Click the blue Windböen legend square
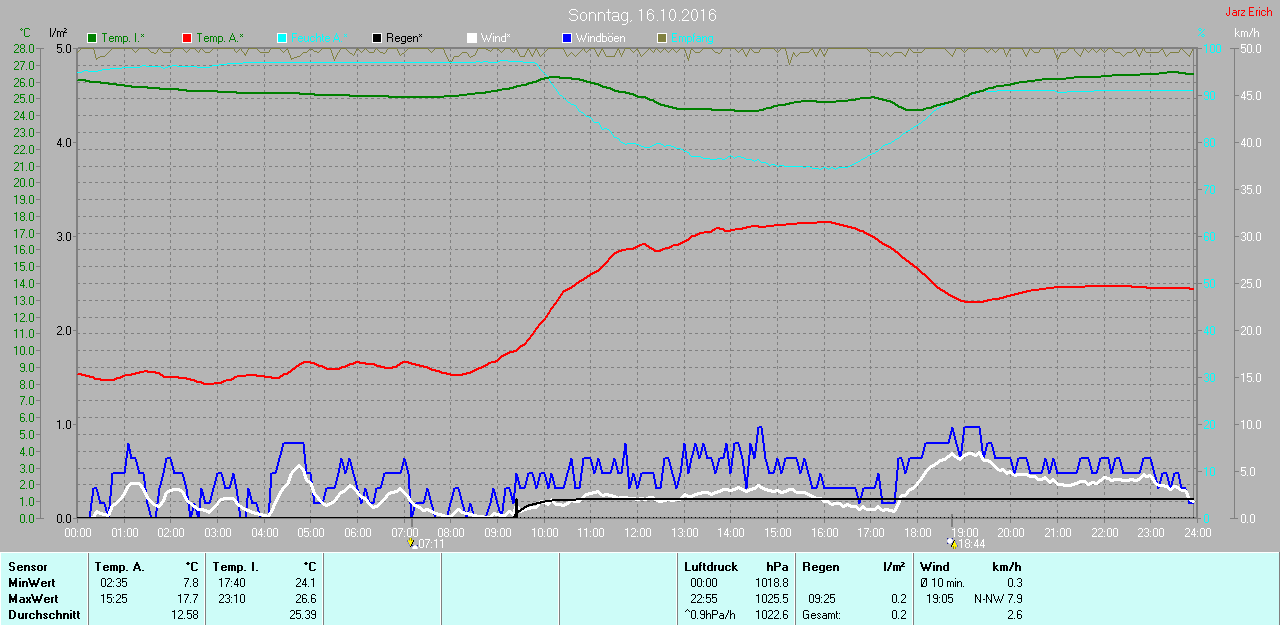Viewport: 1280px width, 625px height. click(567, 38)
